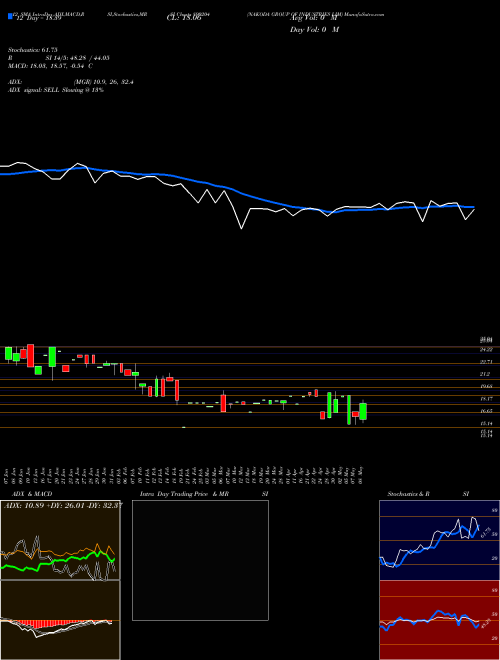Click the 'Intra Day Trading Price & MR SI' title
The image size is (500, 660).
pos(204,494)
